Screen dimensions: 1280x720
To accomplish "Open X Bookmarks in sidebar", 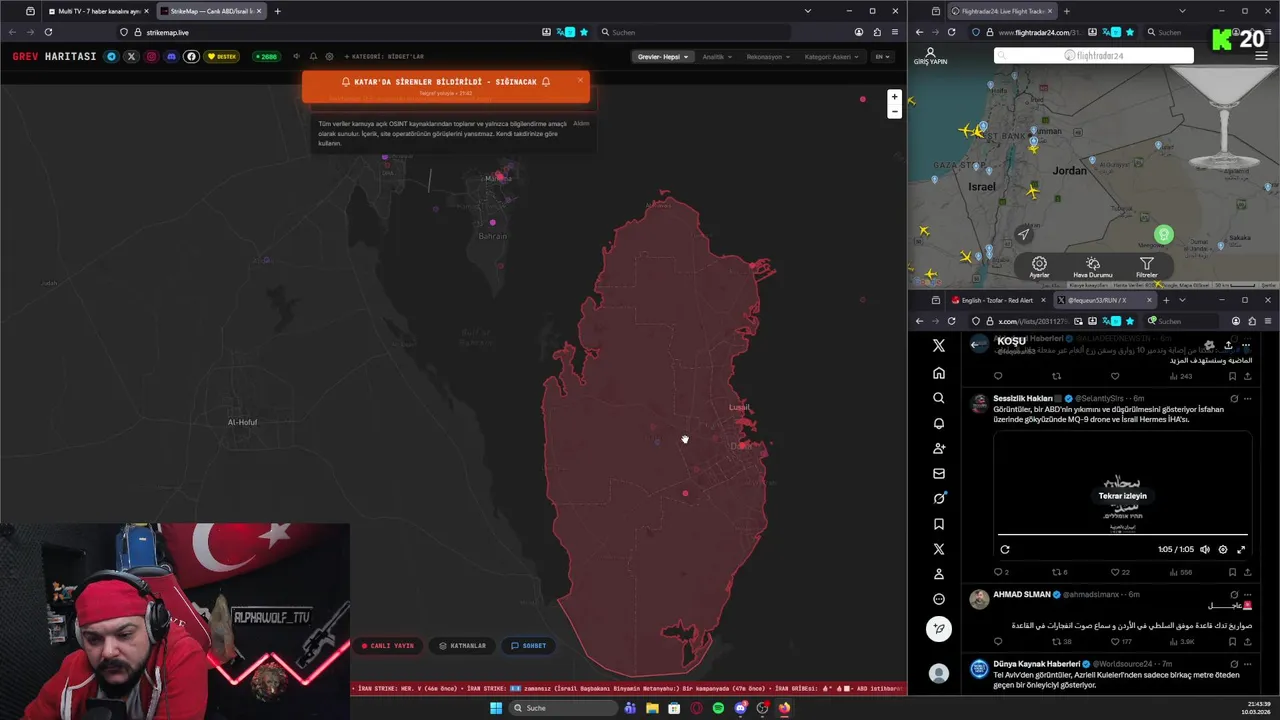I will [939, 524].
